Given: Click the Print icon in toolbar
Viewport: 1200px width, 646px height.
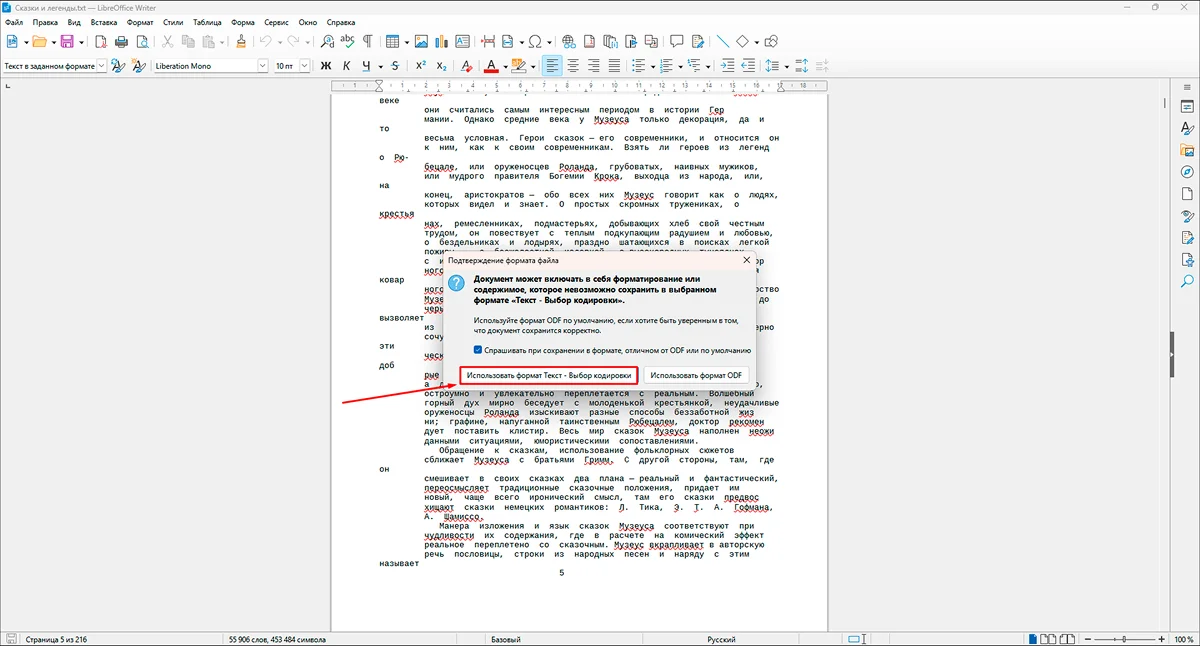Looking at the screenshot, I should 121,41.
